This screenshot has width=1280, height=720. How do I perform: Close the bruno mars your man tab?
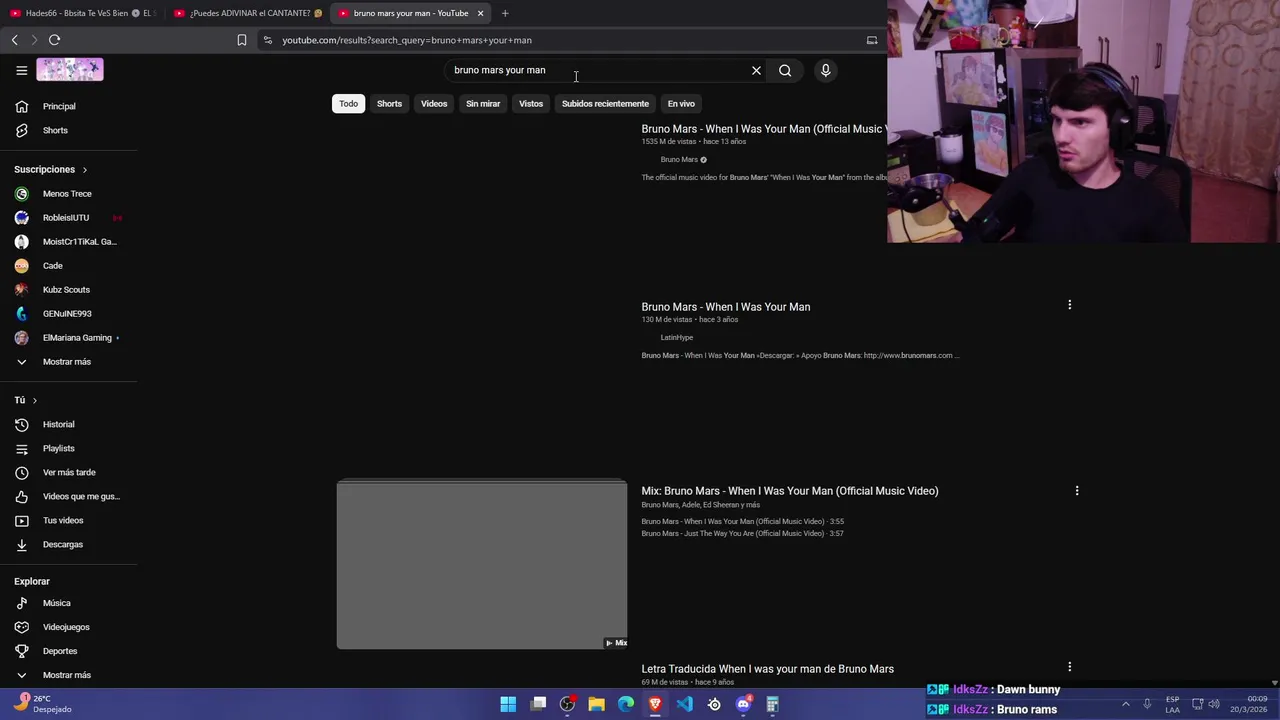tap(480, 13)
